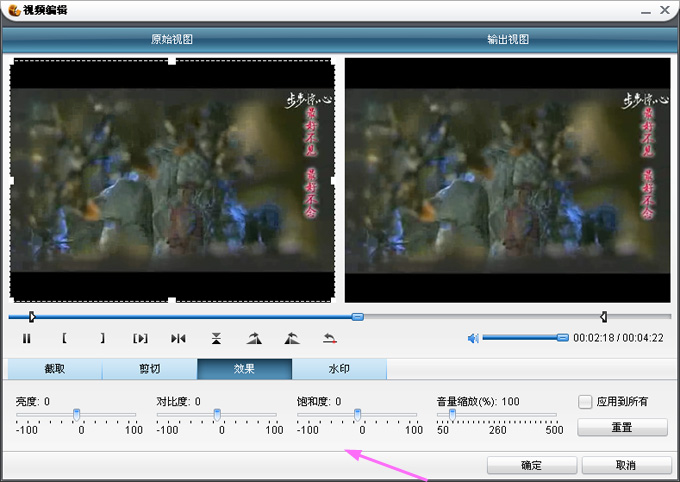680x482 pixels.
Task: Set clip start with left bracket icon
Action: click(x=64, y=338)
